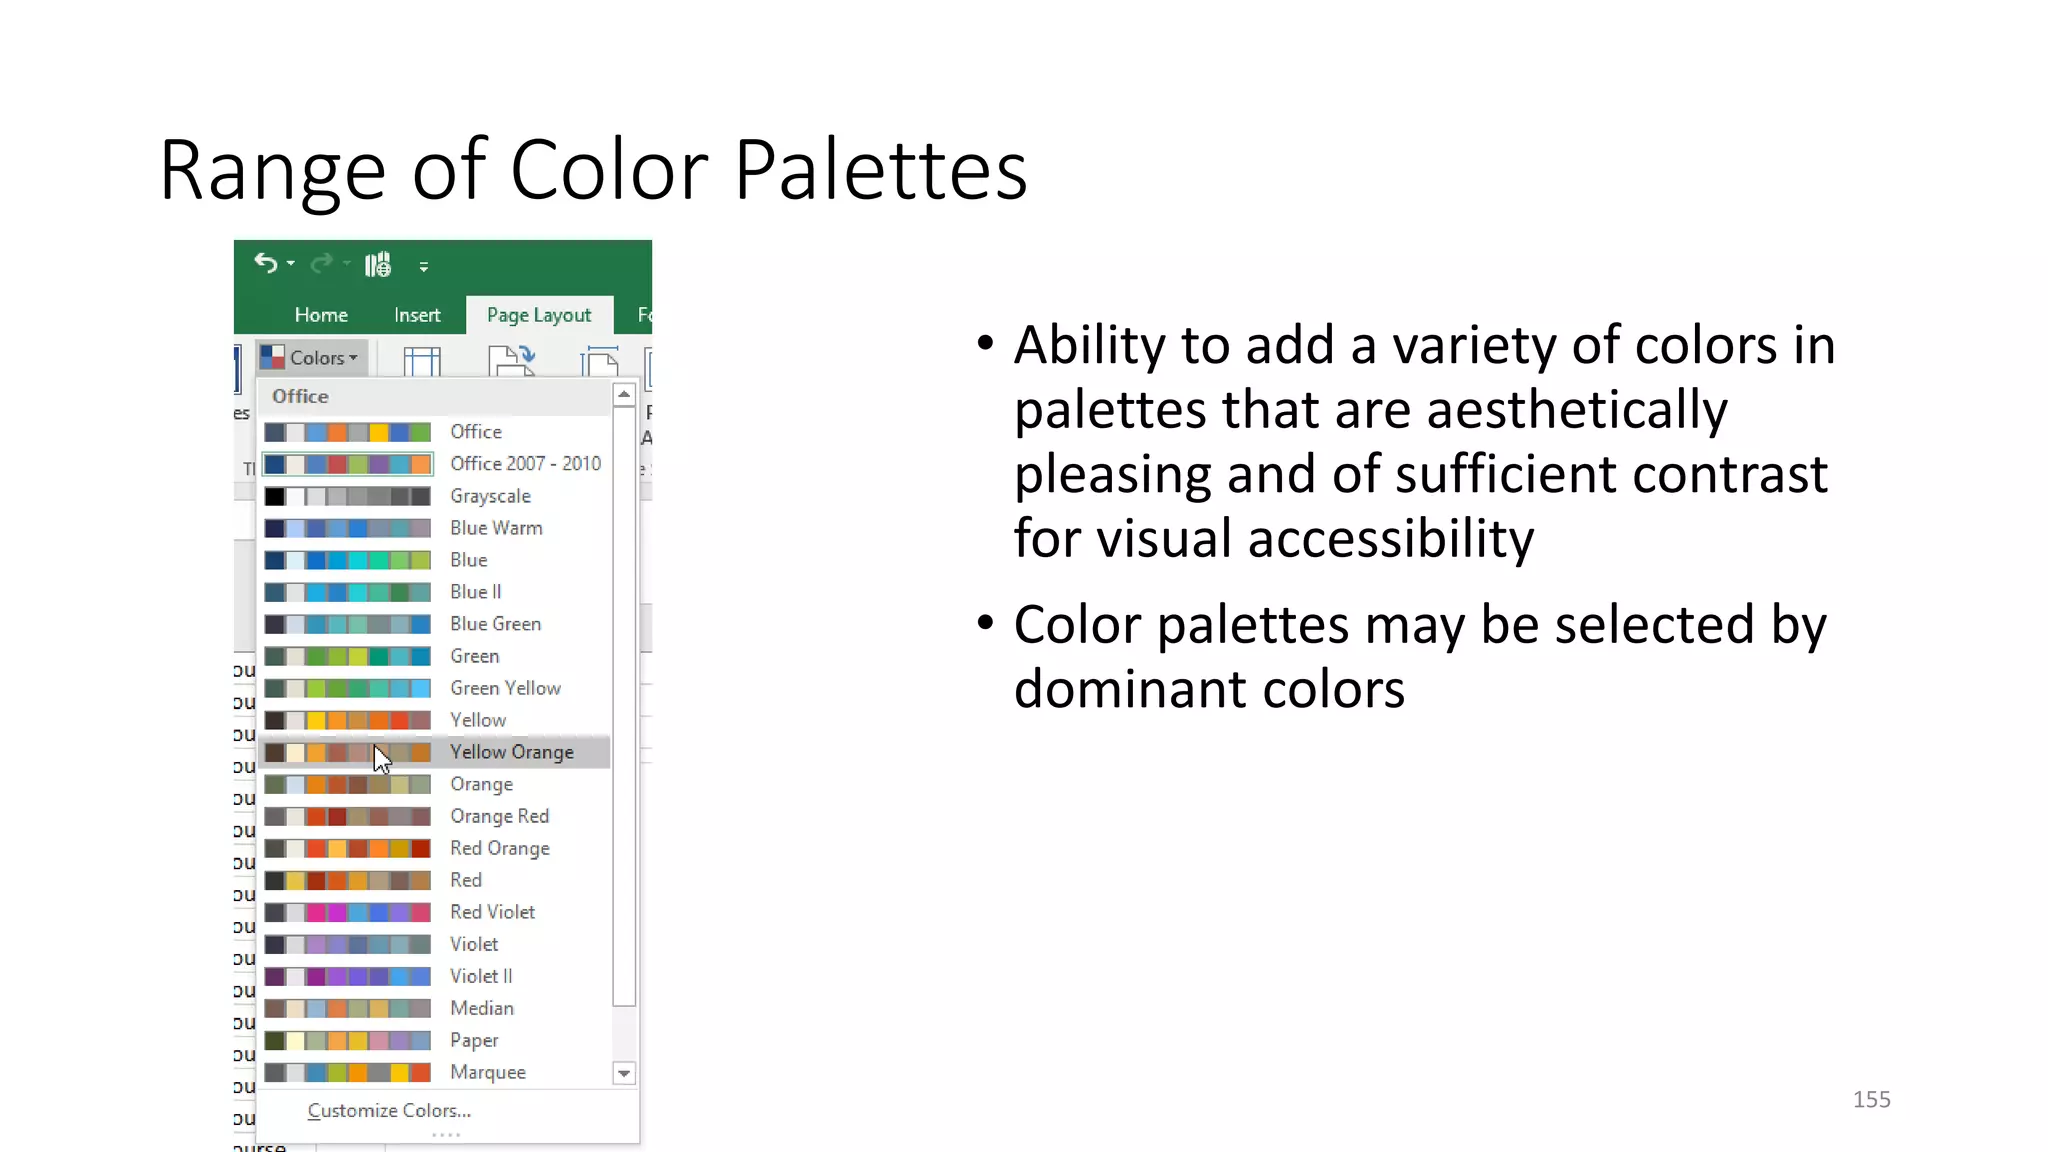Click the Orientation page icon
This screenshot has height=1152, width=2048.
(512, 360)
